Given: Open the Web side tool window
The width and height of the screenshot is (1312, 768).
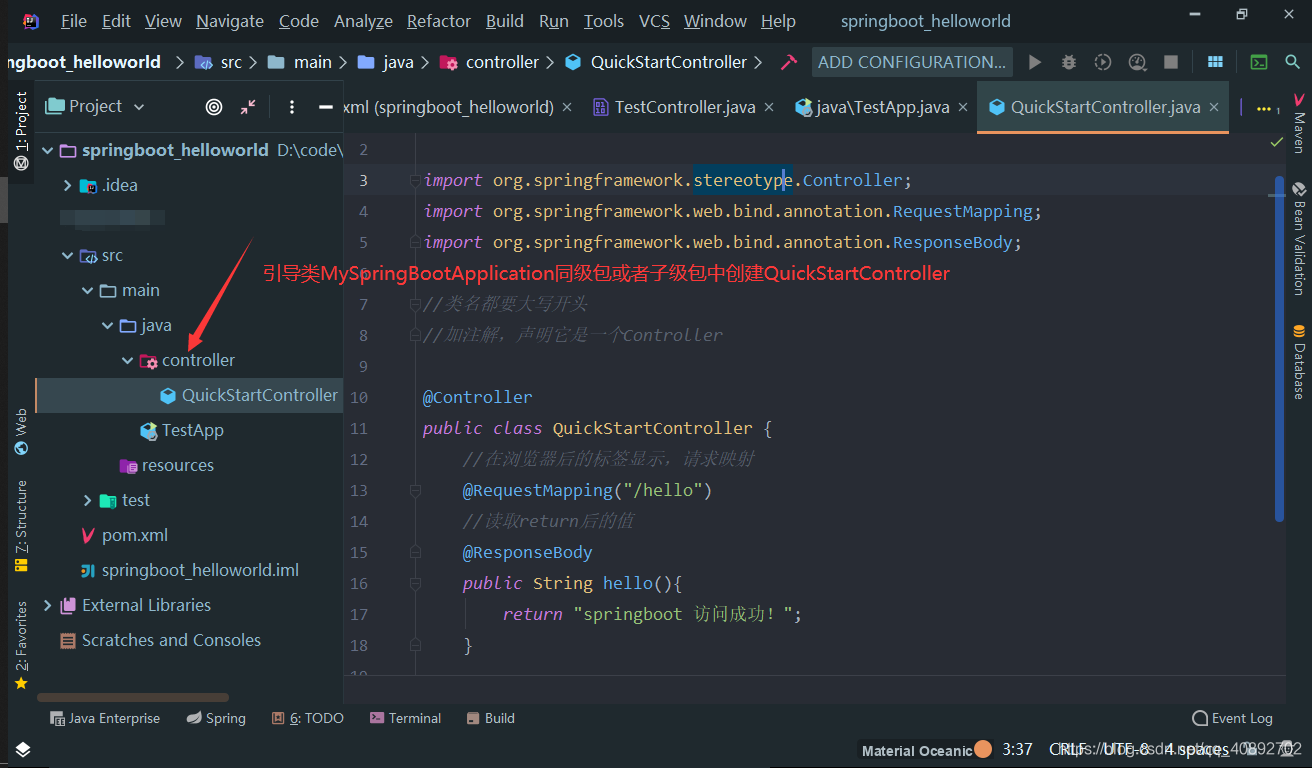Looking at the screenshot, I should click(x=21, y=432).
